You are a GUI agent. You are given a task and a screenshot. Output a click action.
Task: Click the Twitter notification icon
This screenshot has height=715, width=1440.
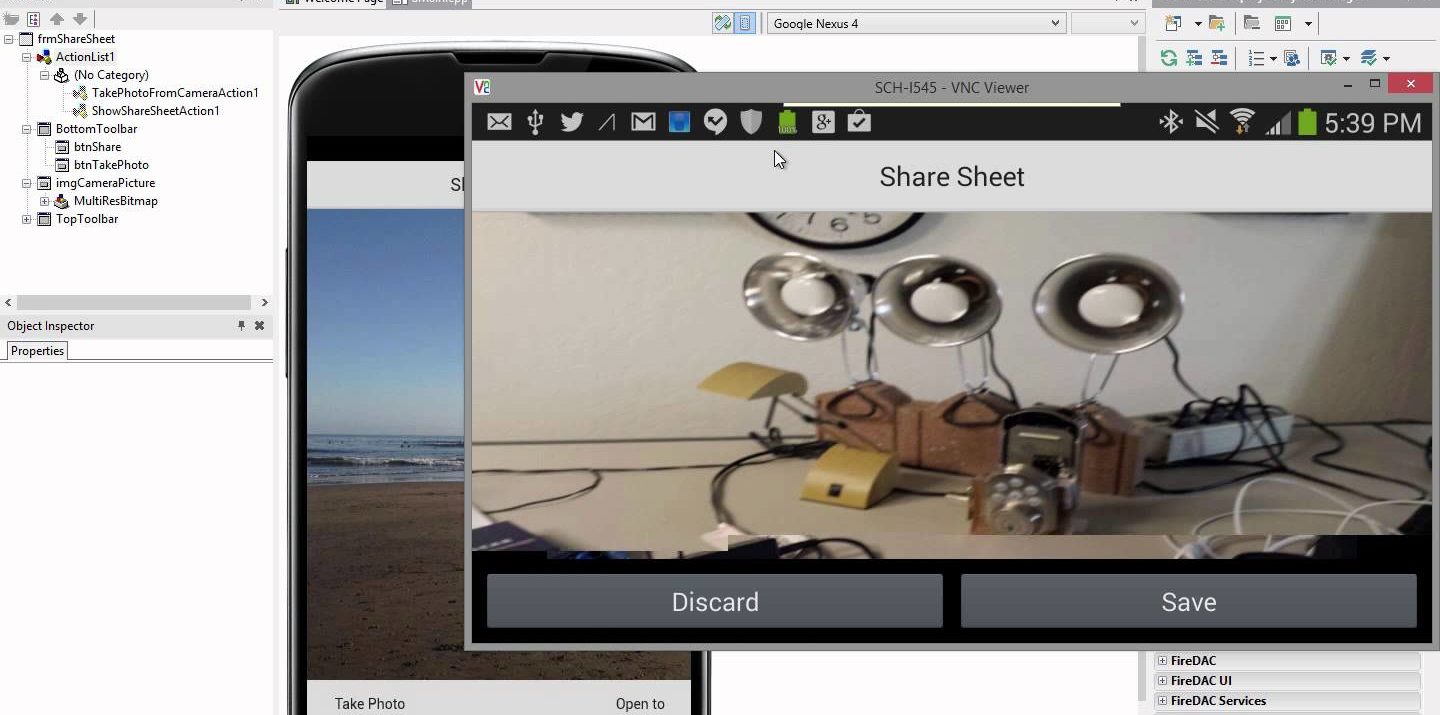pos(572,122)
